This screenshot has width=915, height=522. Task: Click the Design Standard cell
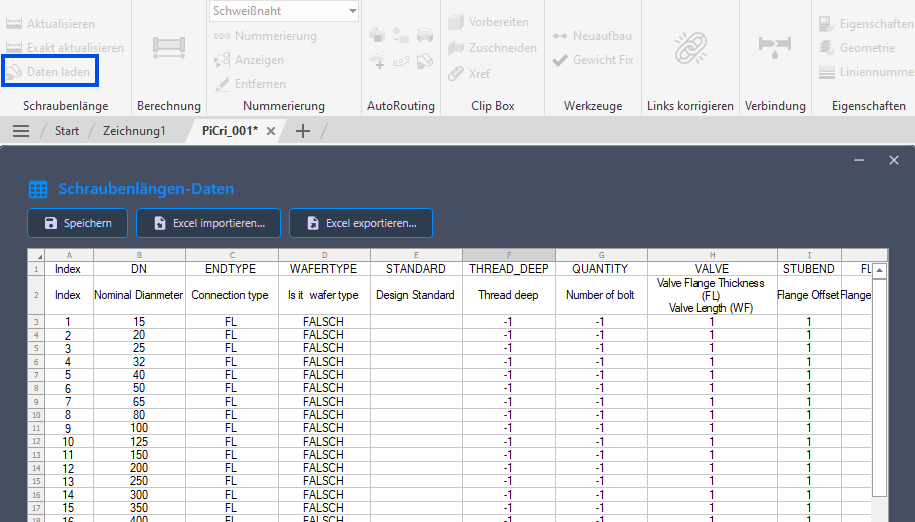click(416, 295)
